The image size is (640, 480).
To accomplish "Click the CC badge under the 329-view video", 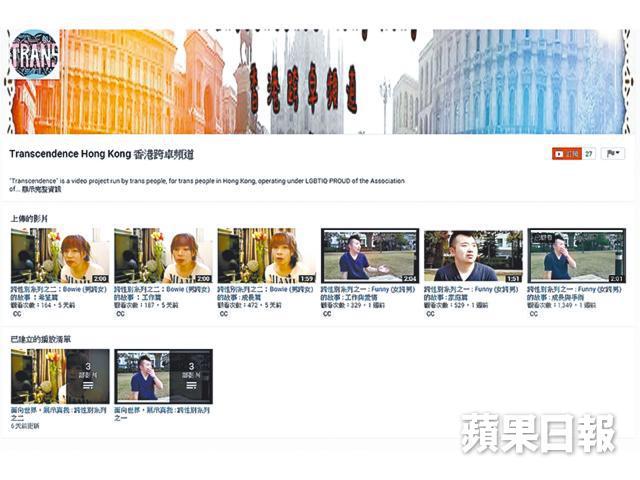I will point(327,314).
